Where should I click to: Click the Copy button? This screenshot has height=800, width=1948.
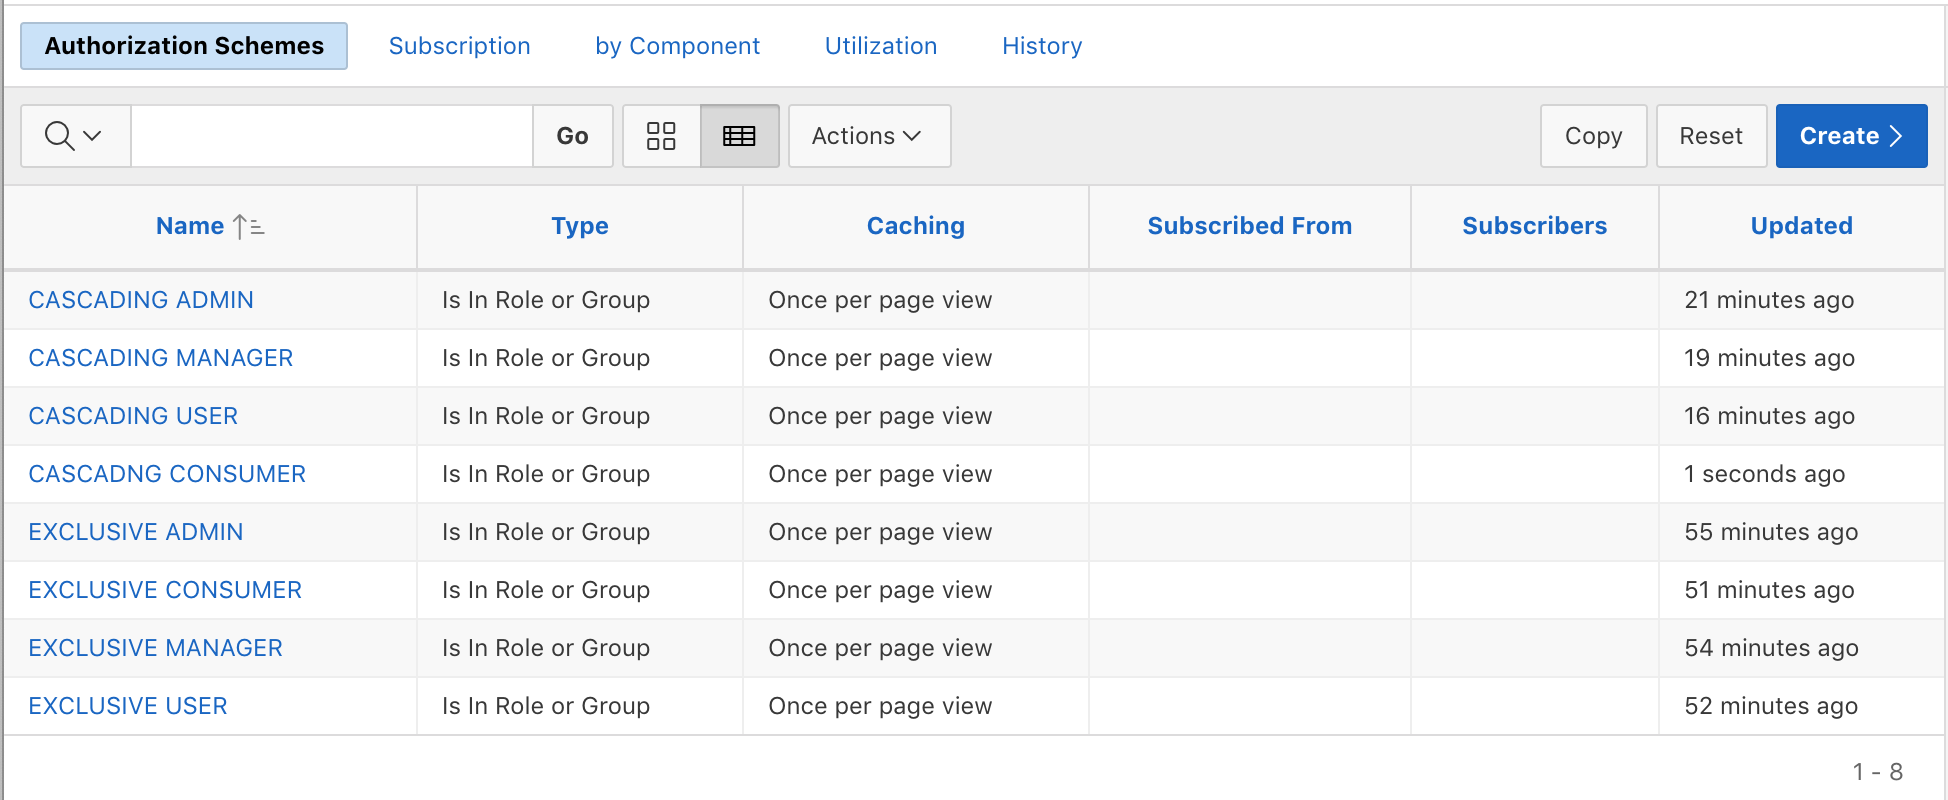pos(1592,136)
